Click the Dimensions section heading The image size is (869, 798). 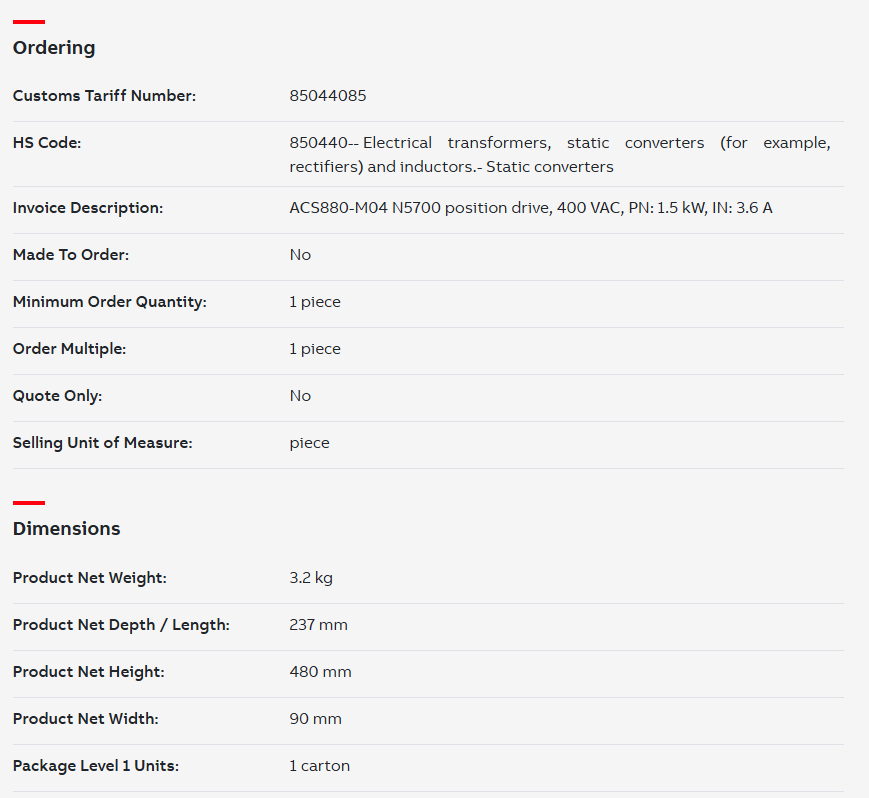click(67, 529)
